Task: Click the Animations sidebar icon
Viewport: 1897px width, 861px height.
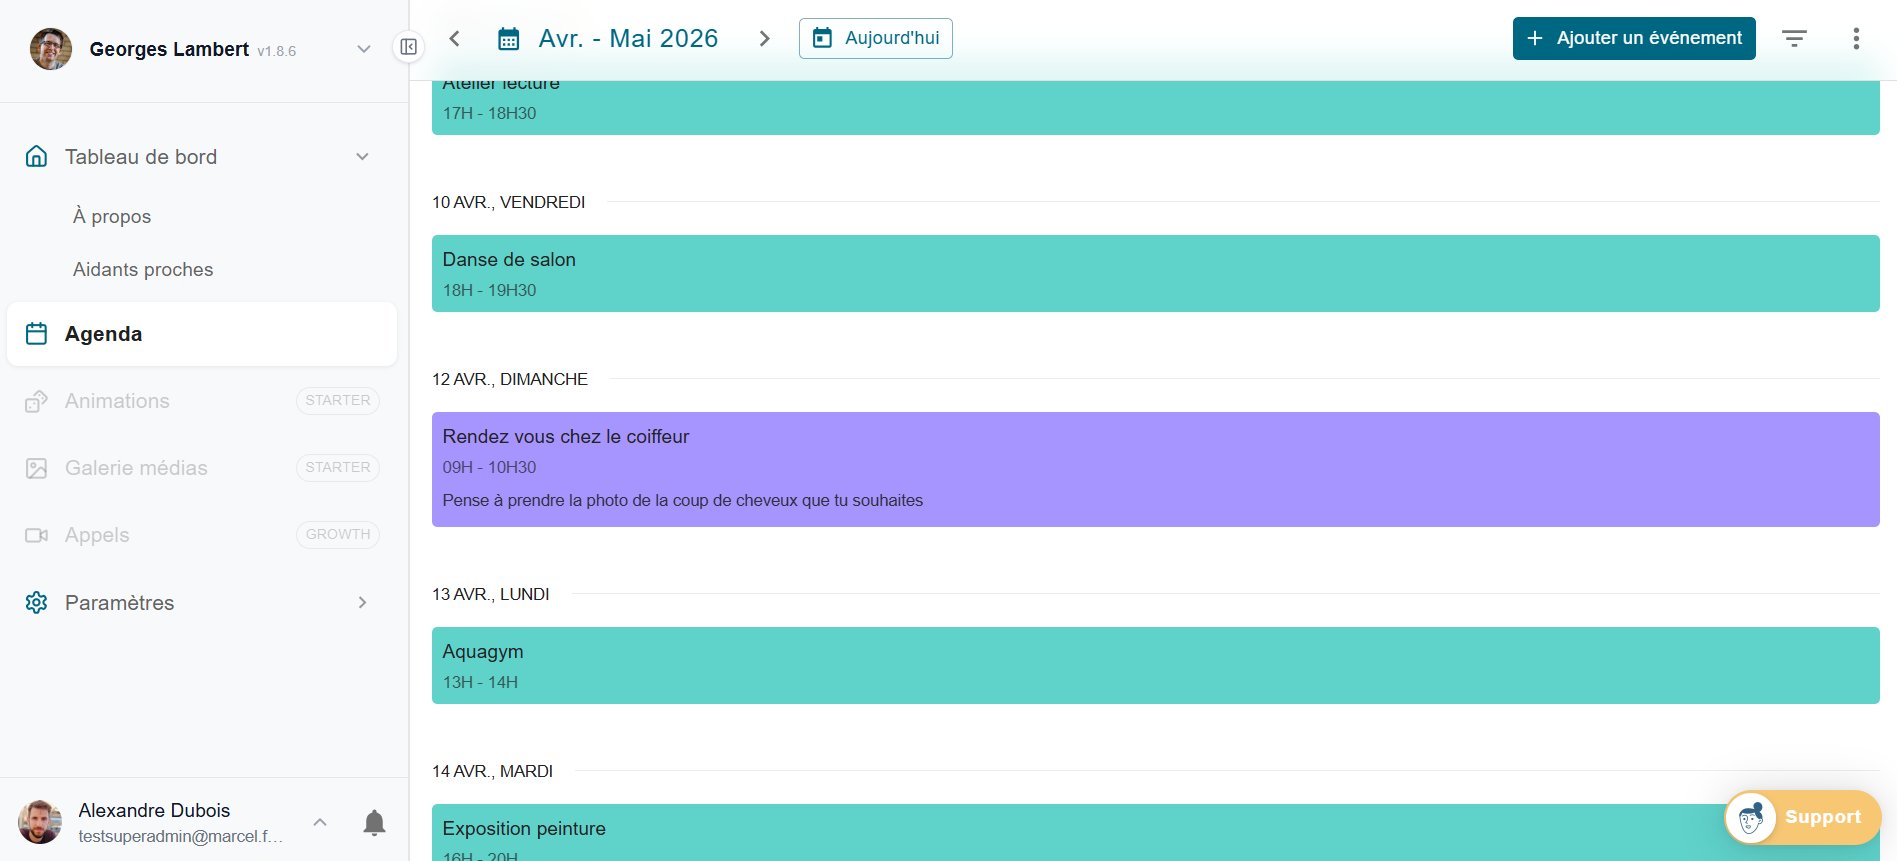Action: click(x=36, y=401)
